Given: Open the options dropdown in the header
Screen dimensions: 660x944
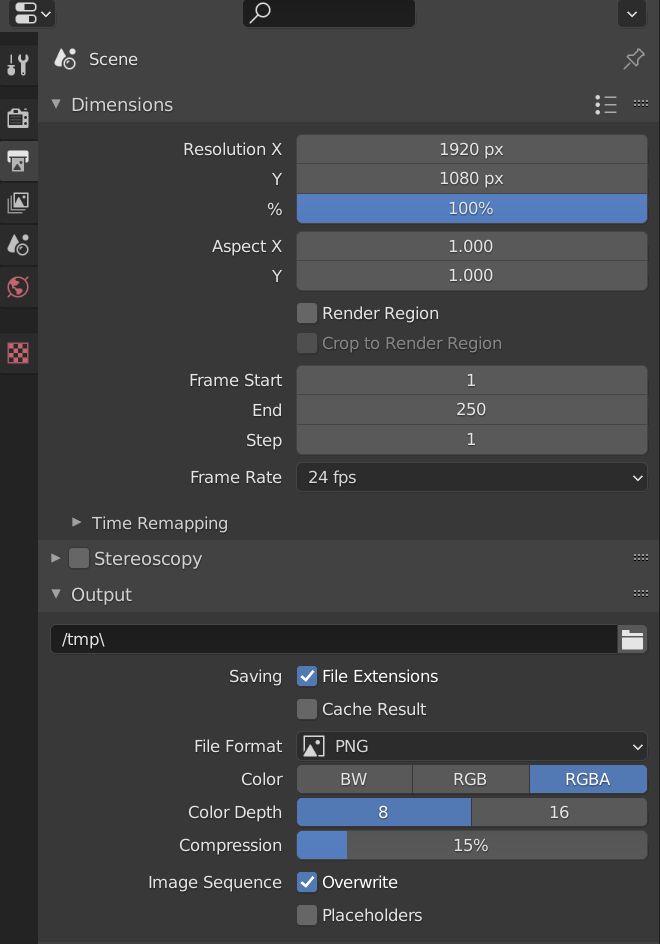Looking at the screenshot, I should [632, 13].
